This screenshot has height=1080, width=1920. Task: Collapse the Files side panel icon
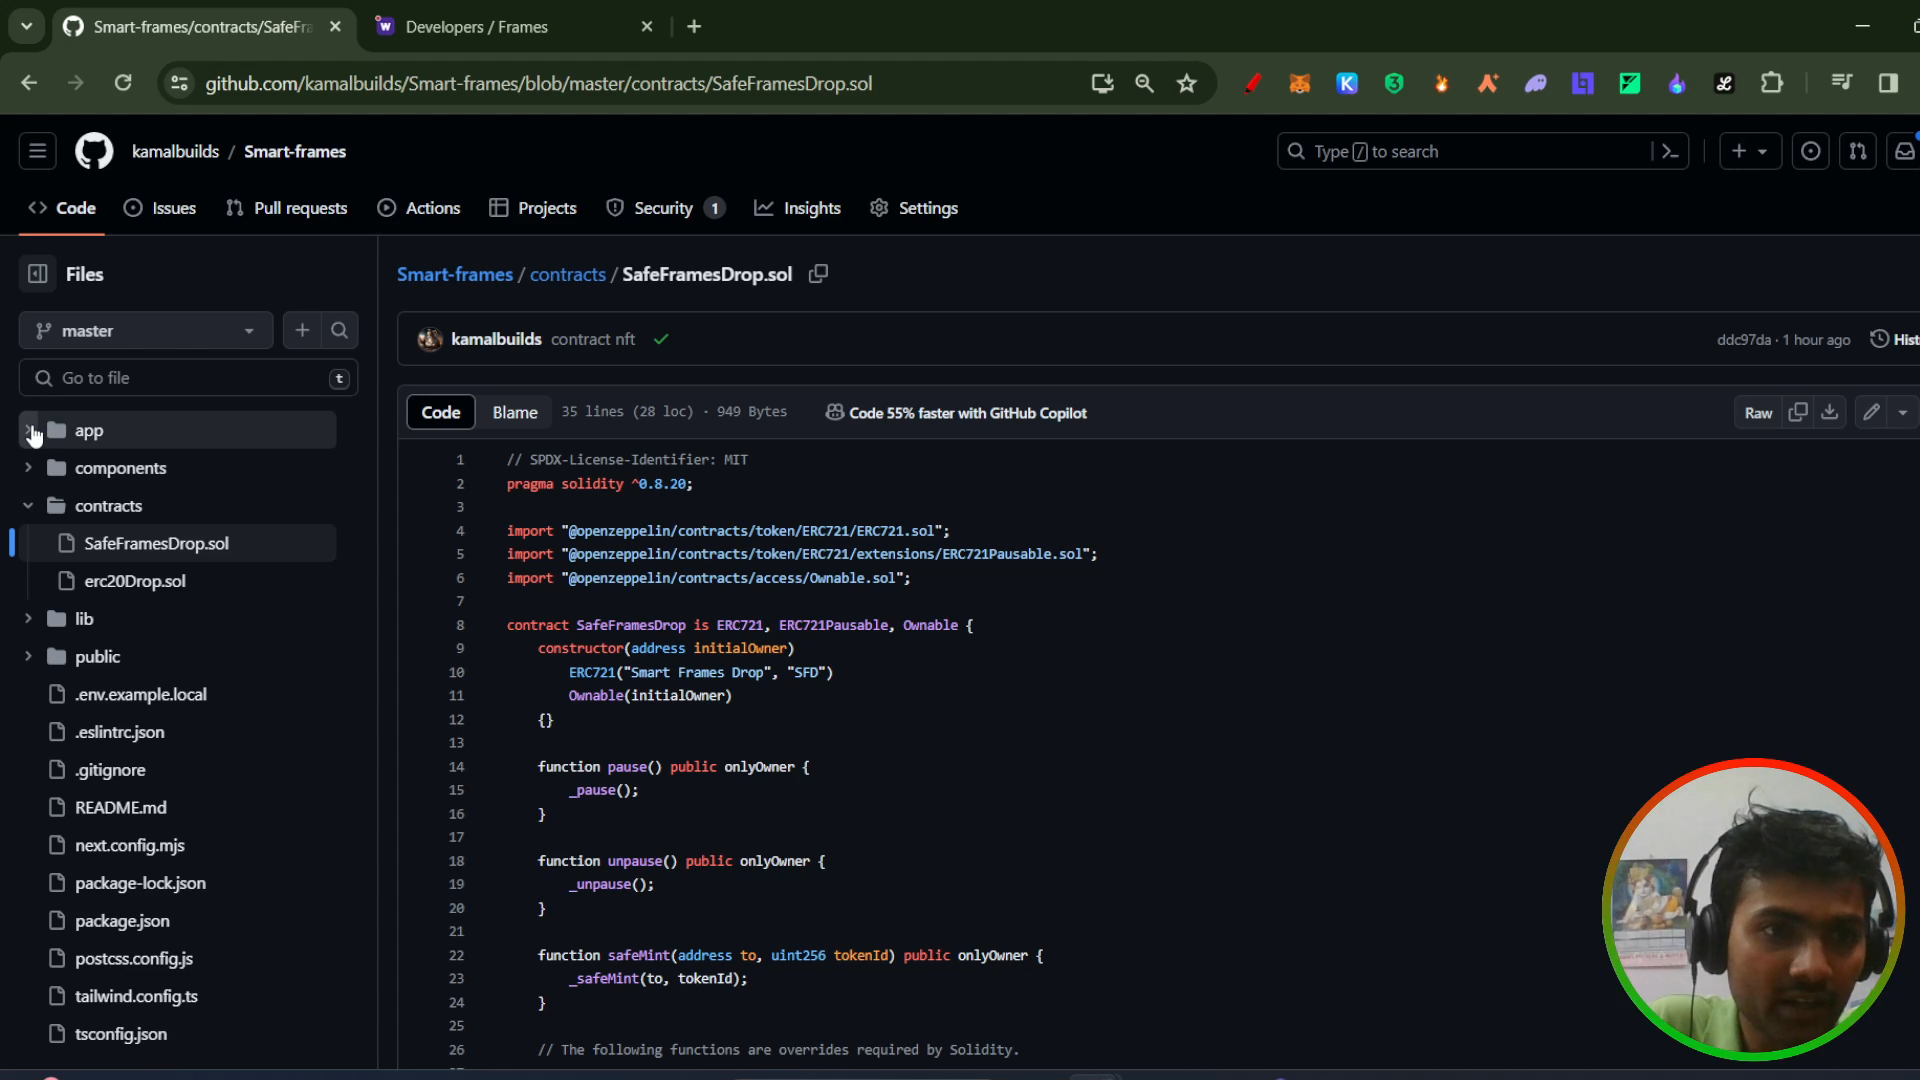[38, 274]
